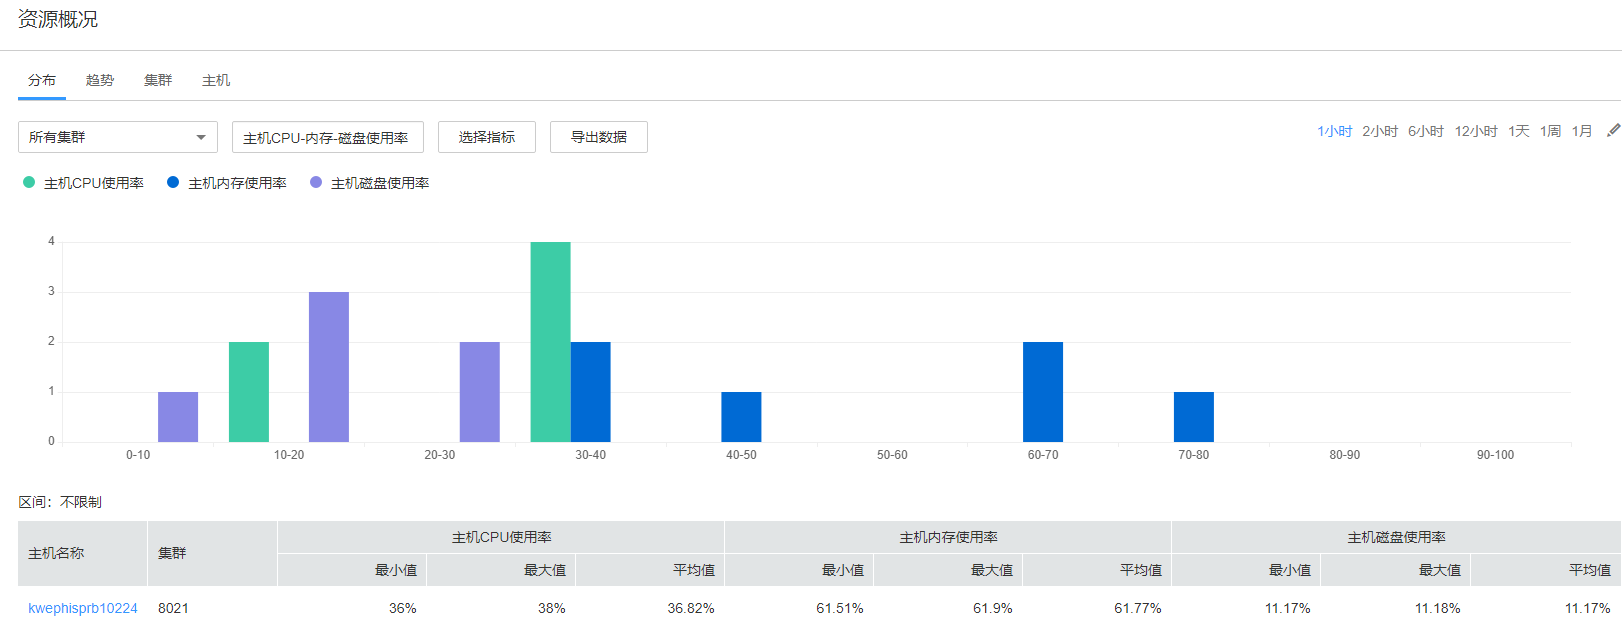Click the 导出数据 button
The height and width of the screenshot is (630, 1622).
pos(599,137)
